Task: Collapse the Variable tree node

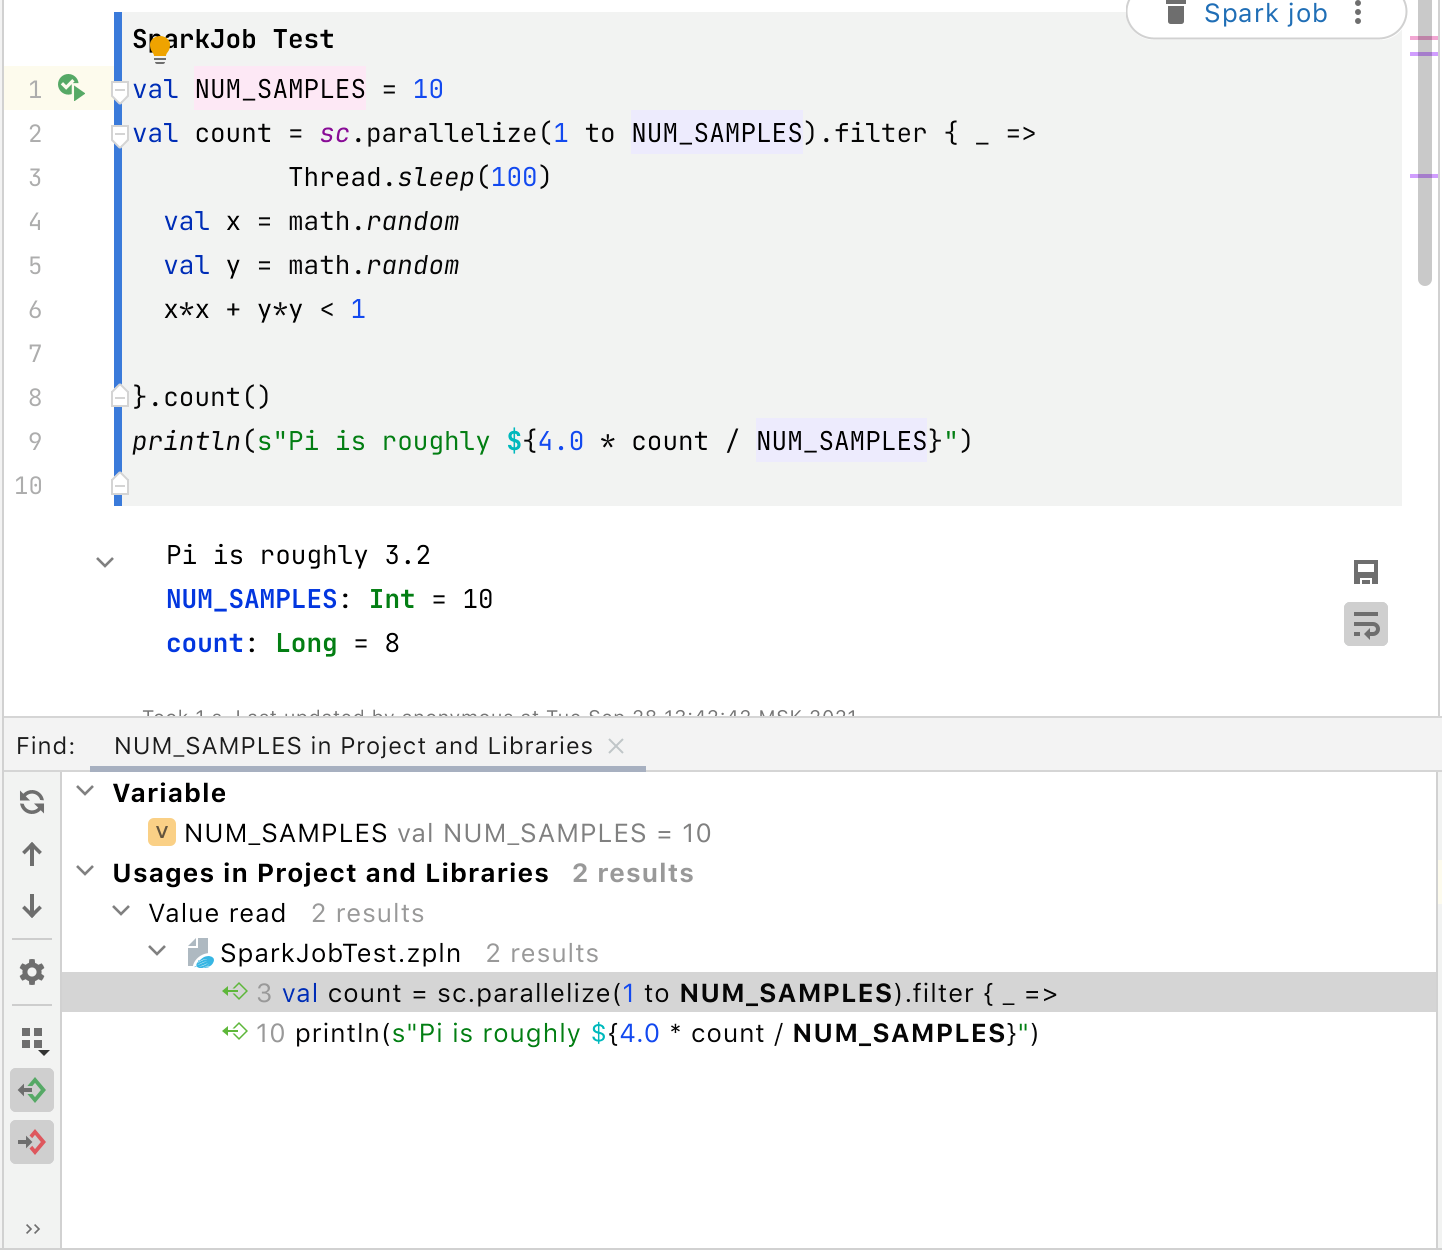Action: coord(86,792)
